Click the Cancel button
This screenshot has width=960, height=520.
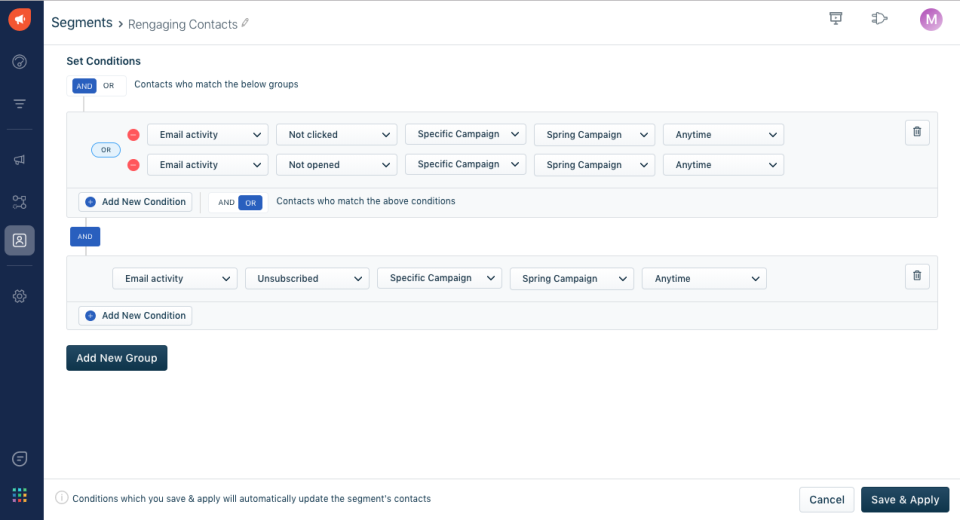[827, 500]
